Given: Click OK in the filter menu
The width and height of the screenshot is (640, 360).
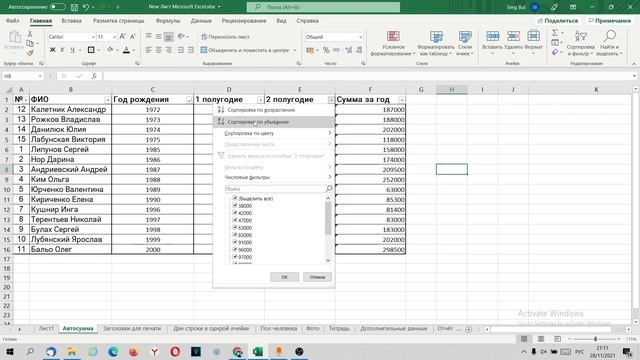Looking at the screenshot, I should [x=284, y=277].
